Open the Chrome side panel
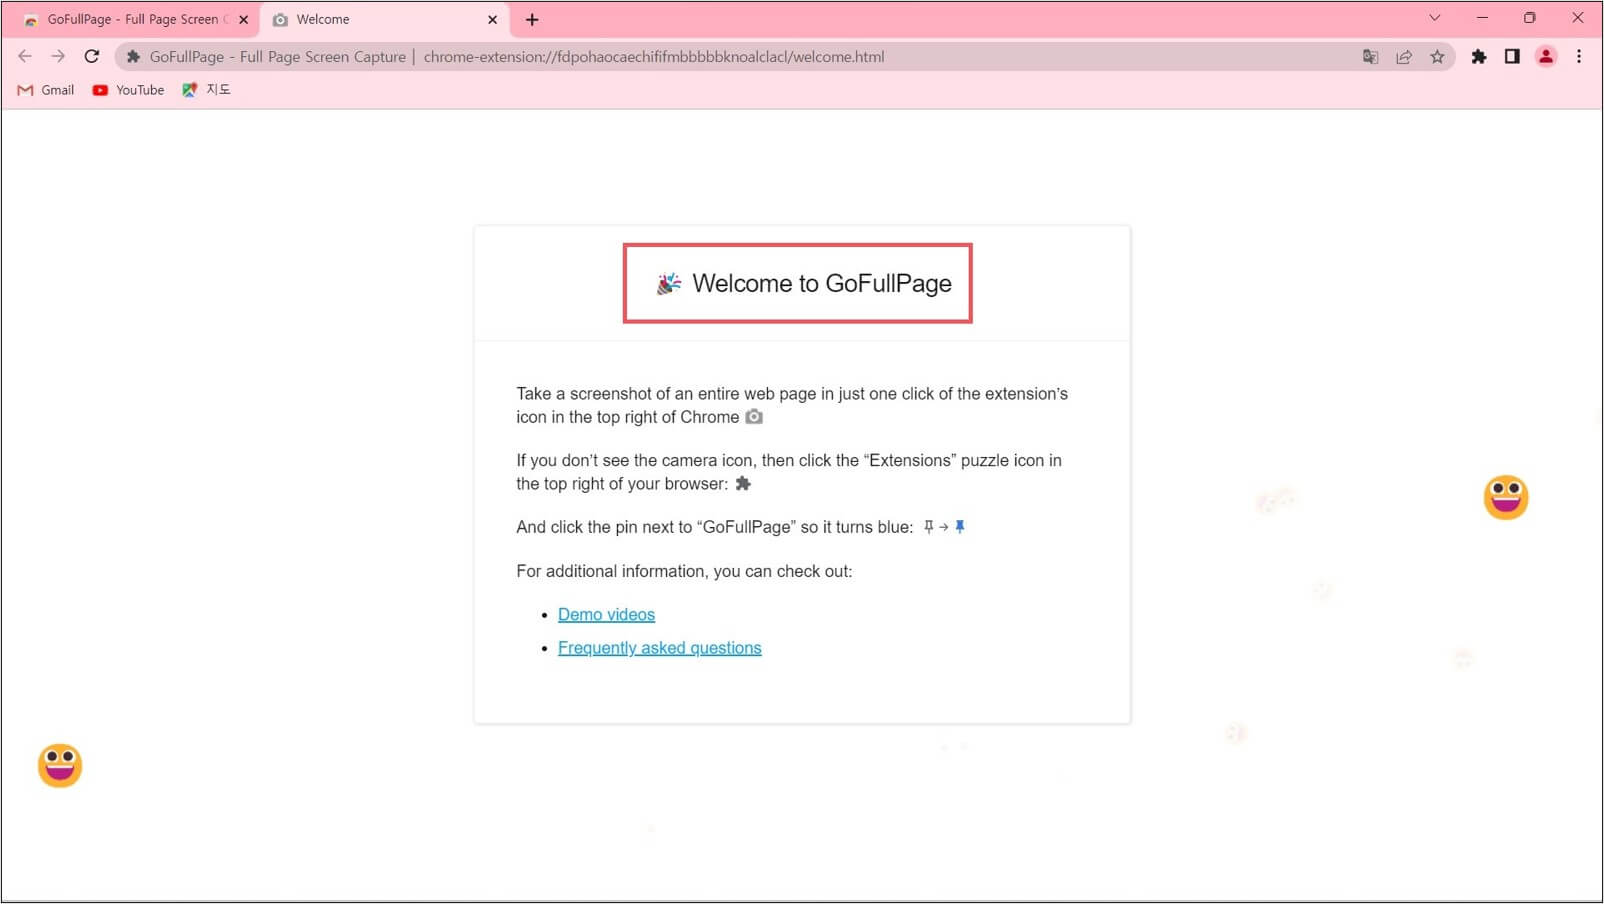1604x904 pixels. coord(1512,57)
